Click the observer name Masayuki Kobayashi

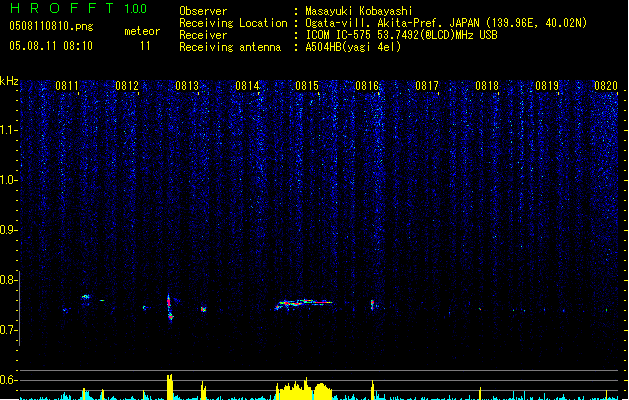(x=359, y=11)
